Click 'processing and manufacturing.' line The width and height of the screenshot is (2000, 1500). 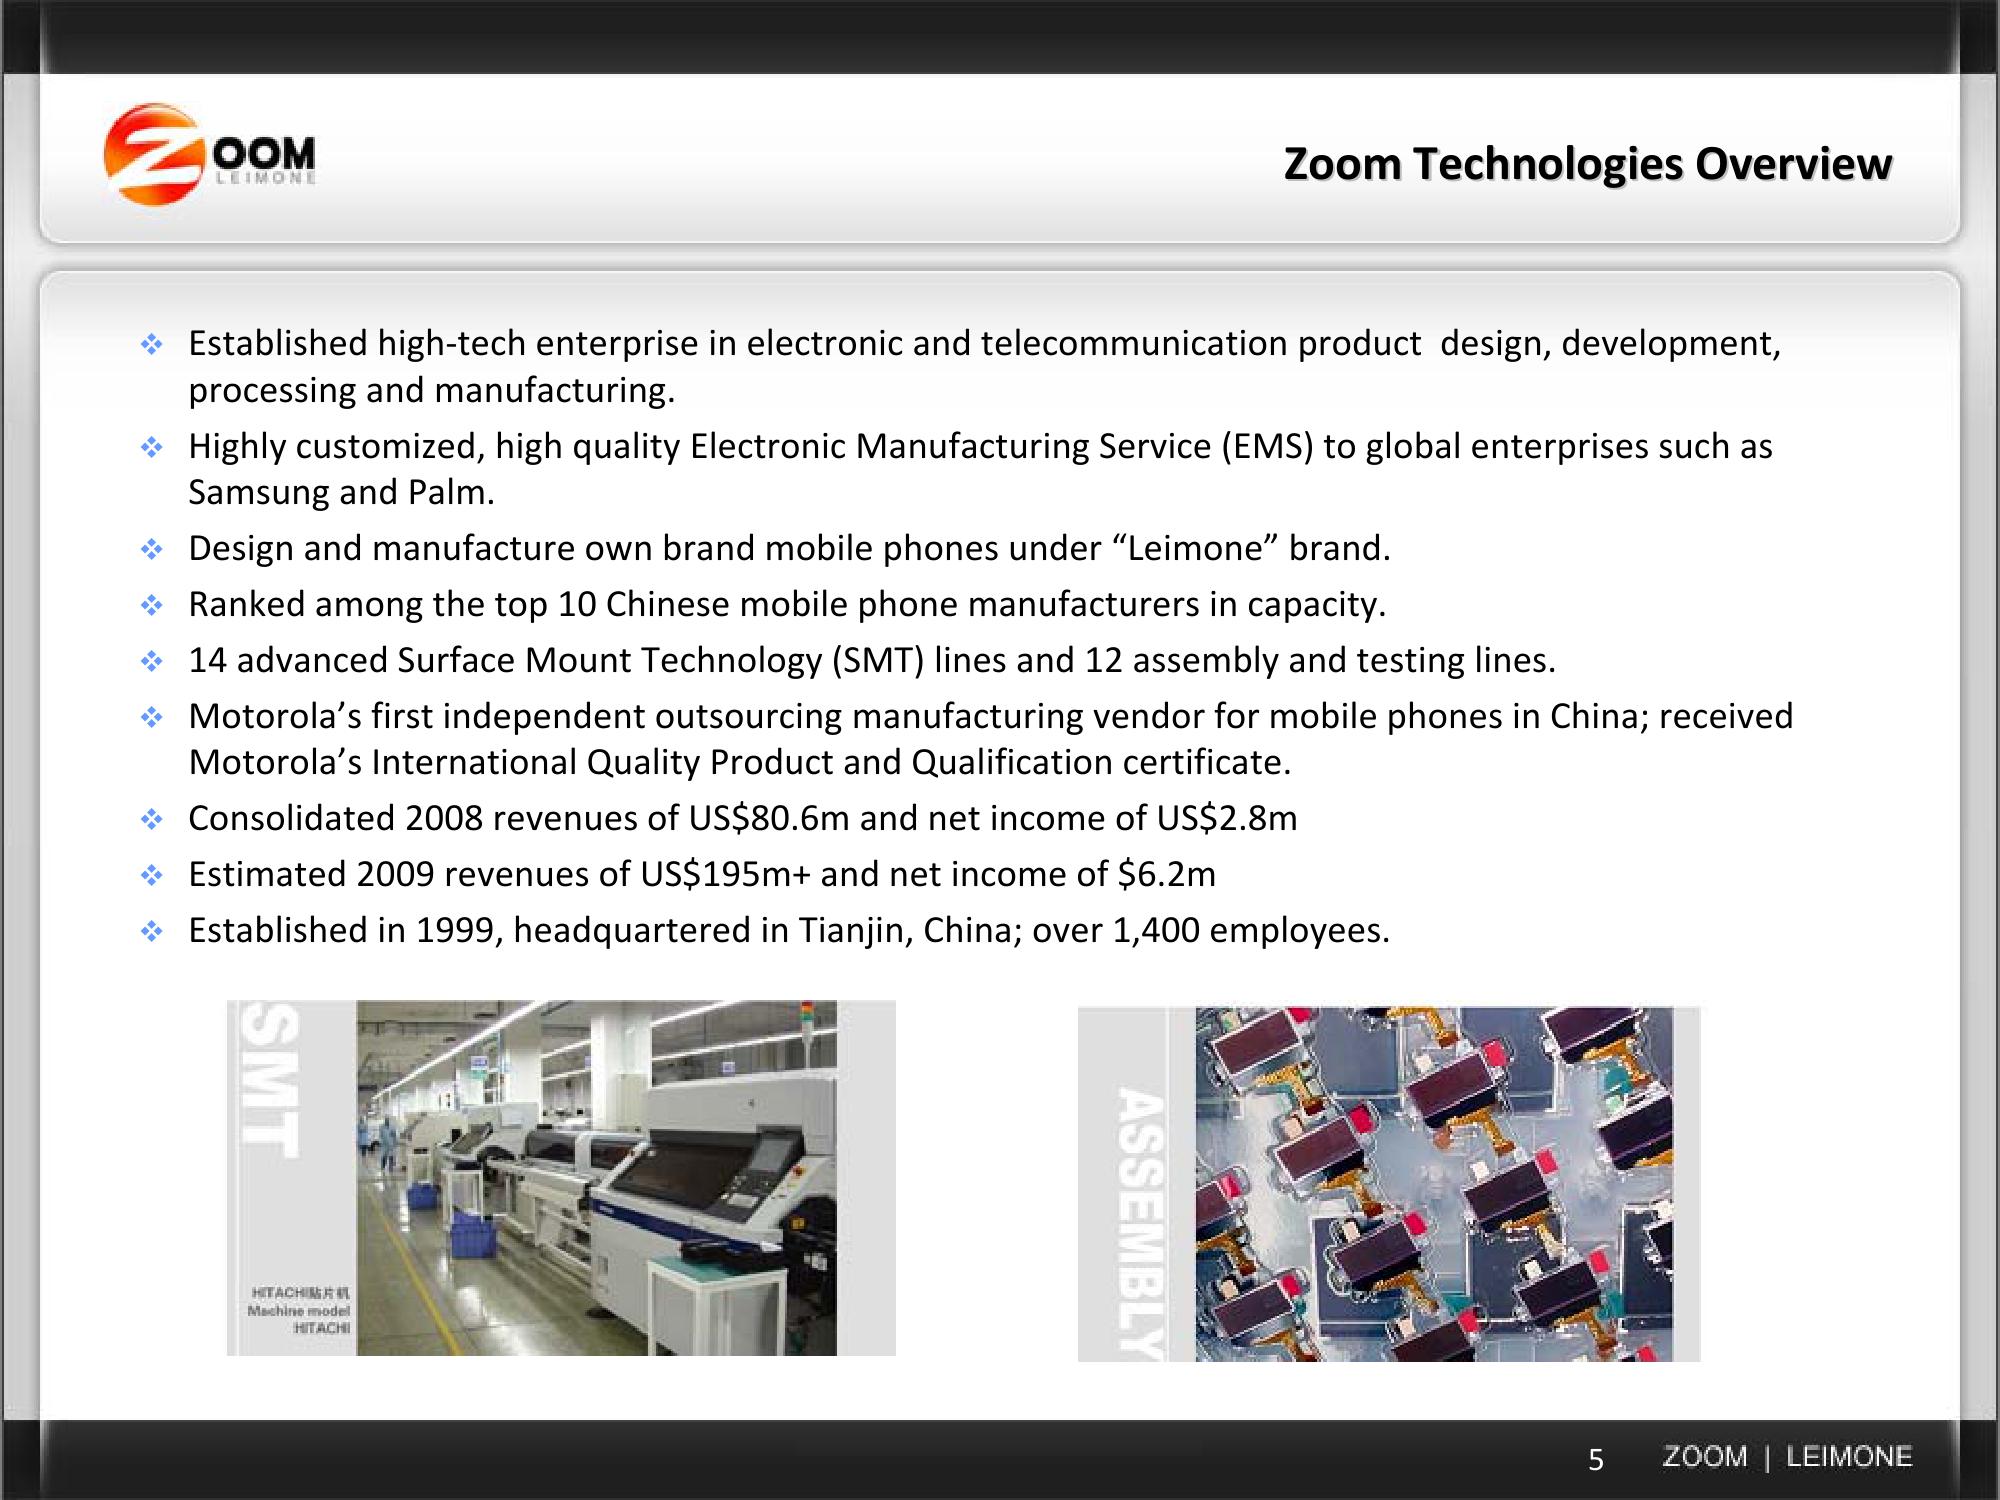point(432,390)
